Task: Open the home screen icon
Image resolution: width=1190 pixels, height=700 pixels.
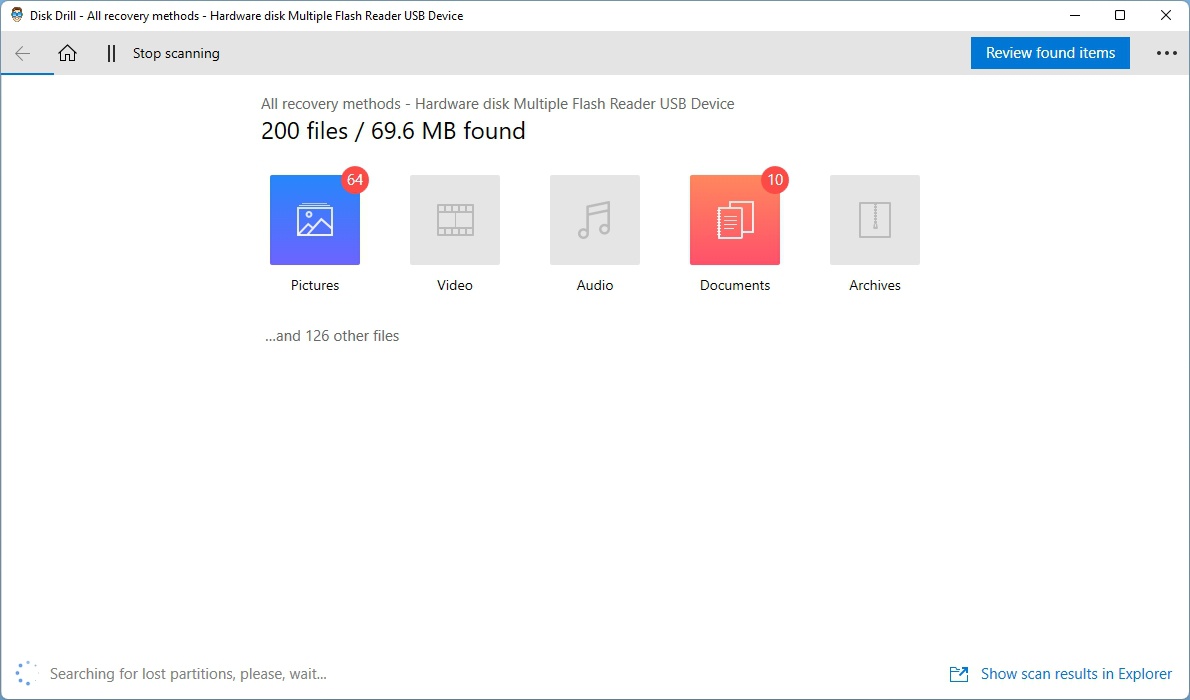Action: pos(68,52)
